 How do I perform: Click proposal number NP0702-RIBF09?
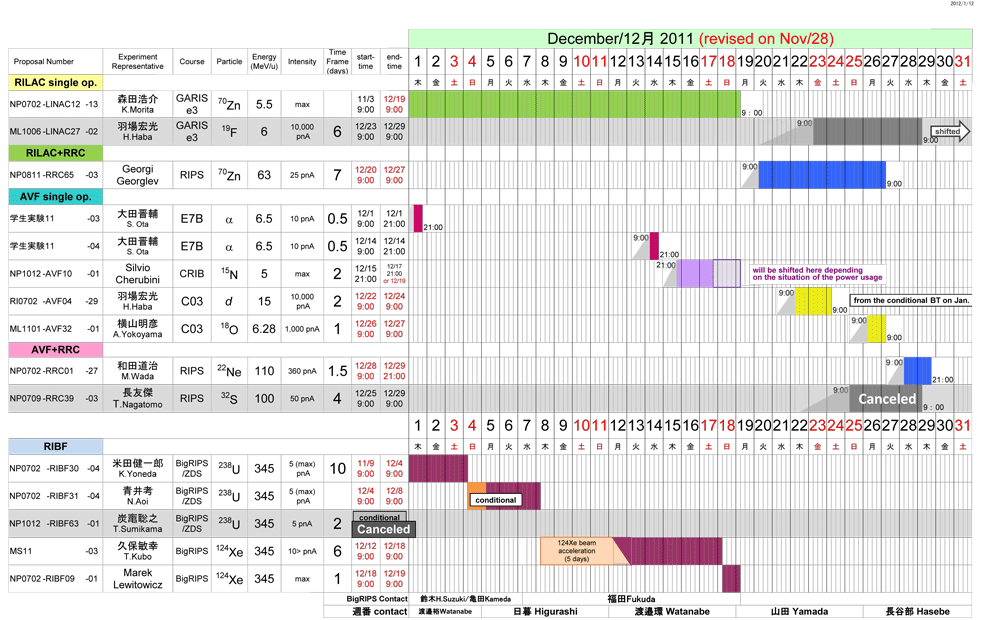(x=54, y=579)
